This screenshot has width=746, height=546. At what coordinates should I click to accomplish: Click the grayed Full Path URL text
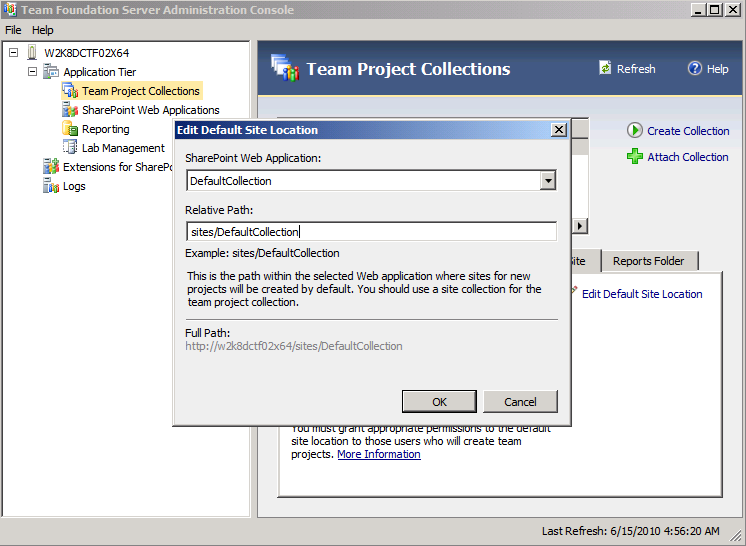[x=294, y=346]
